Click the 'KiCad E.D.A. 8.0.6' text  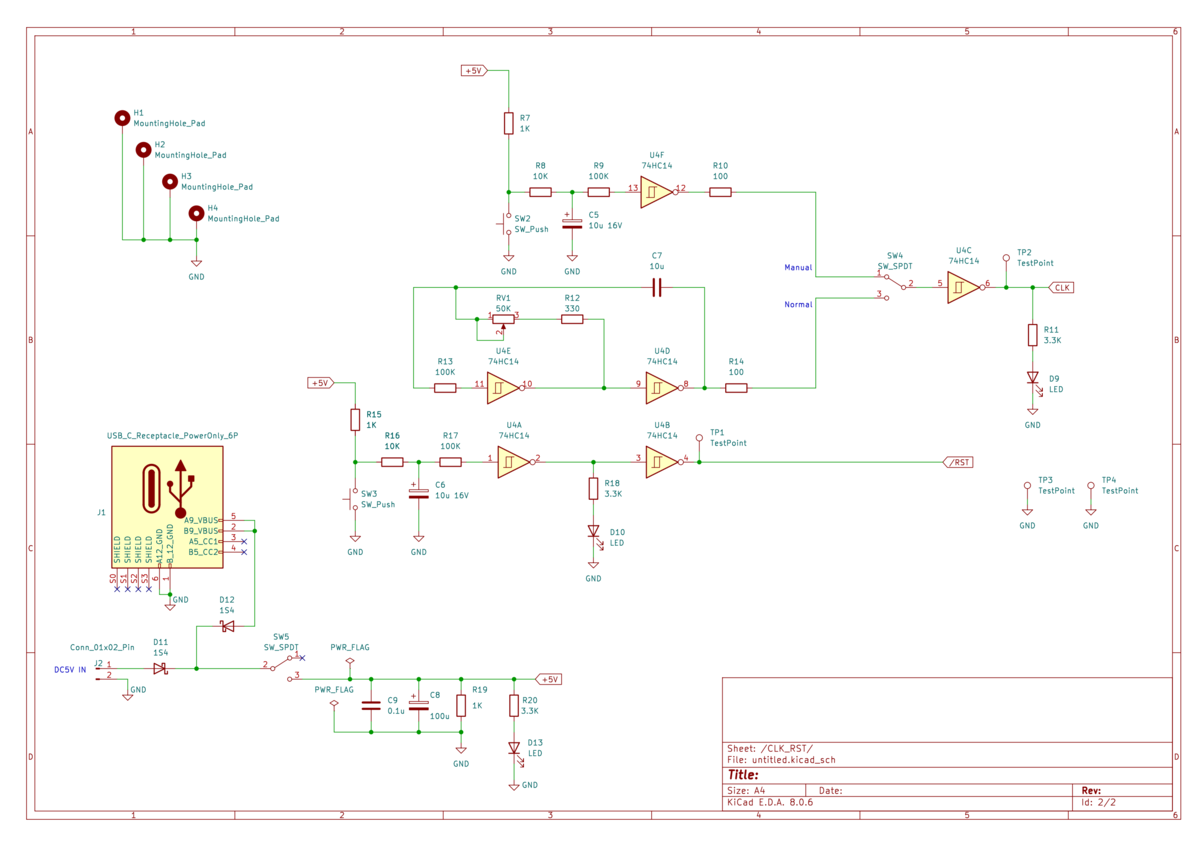pos(770,802)
